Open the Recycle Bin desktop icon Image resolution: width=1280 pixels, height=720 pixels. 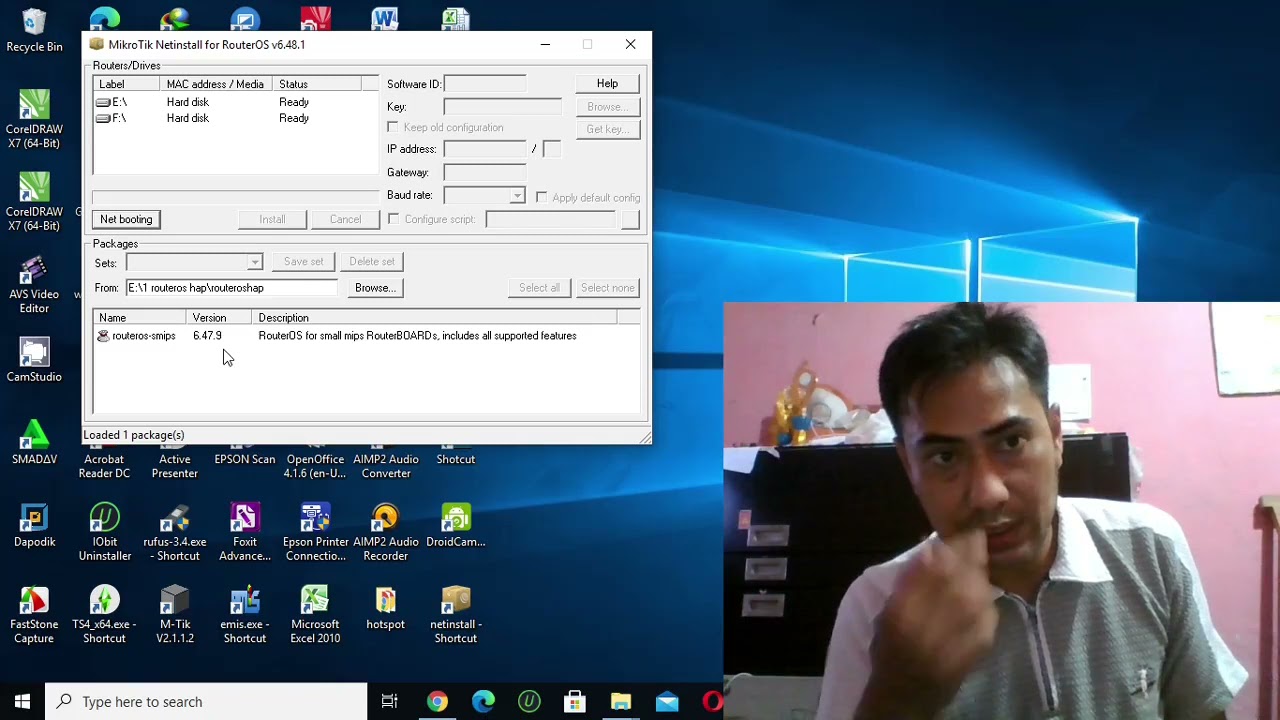(x=34, y=30)
